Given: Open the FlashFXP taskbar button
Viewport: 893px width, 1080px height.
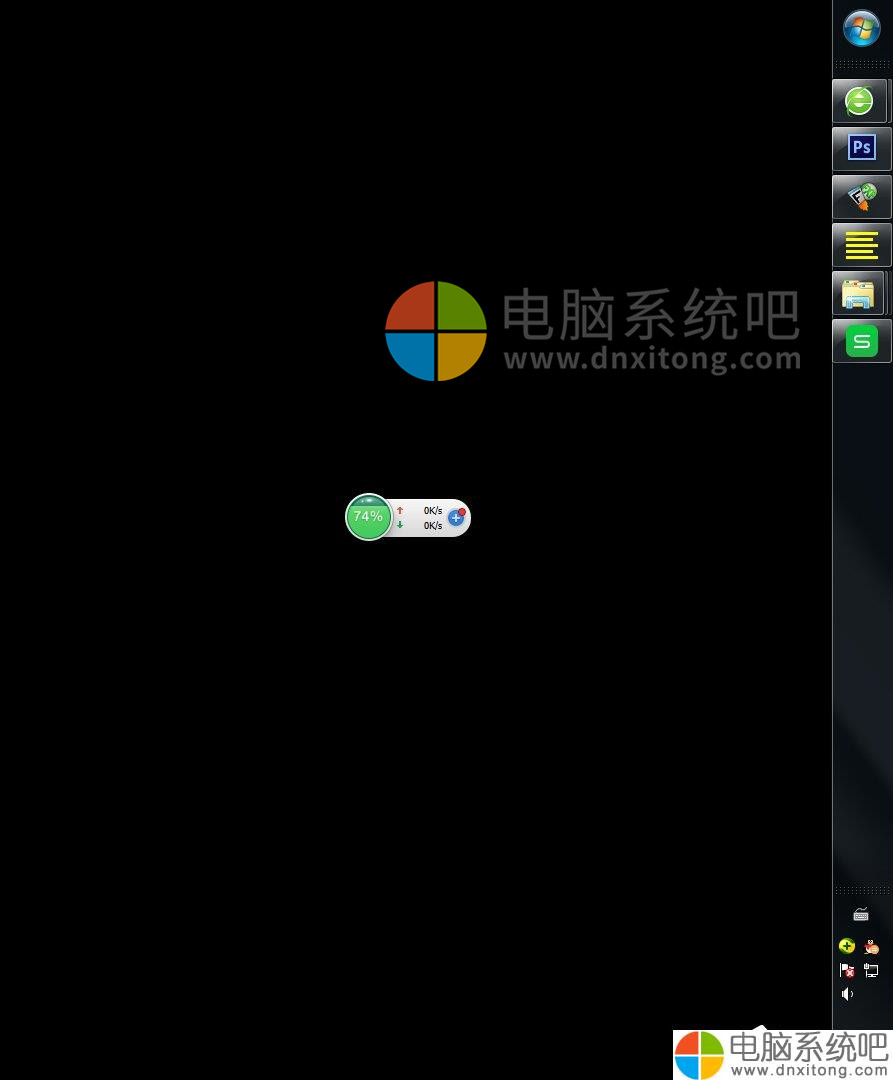Looking at the screenshot, I should 861,196.
